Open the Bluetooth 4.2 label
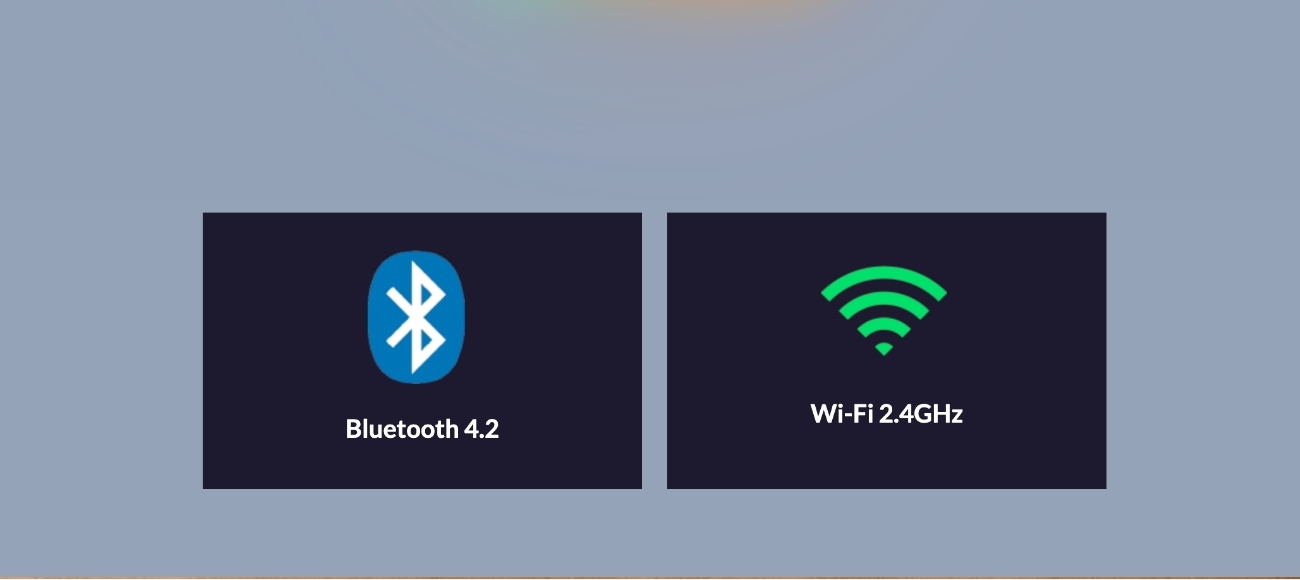The height and width of the screenshot is (580, 1300). coord(422,429)
